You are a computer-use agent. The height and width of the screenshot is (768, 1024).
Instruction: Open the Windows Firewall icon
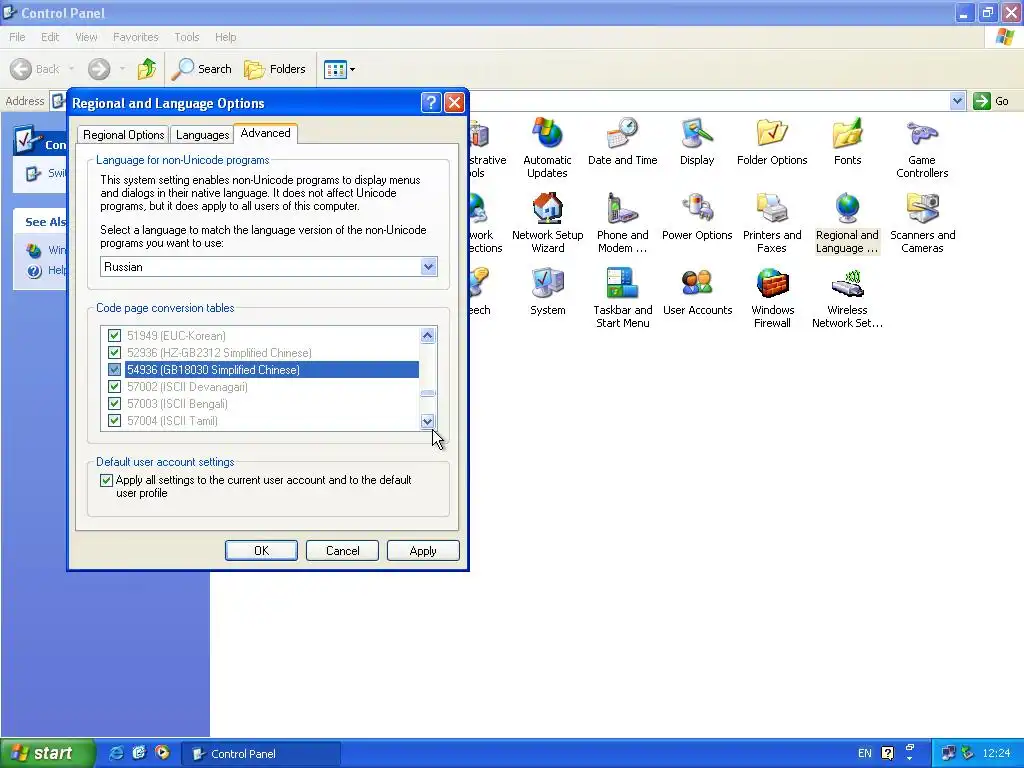(x=772, y=298)
